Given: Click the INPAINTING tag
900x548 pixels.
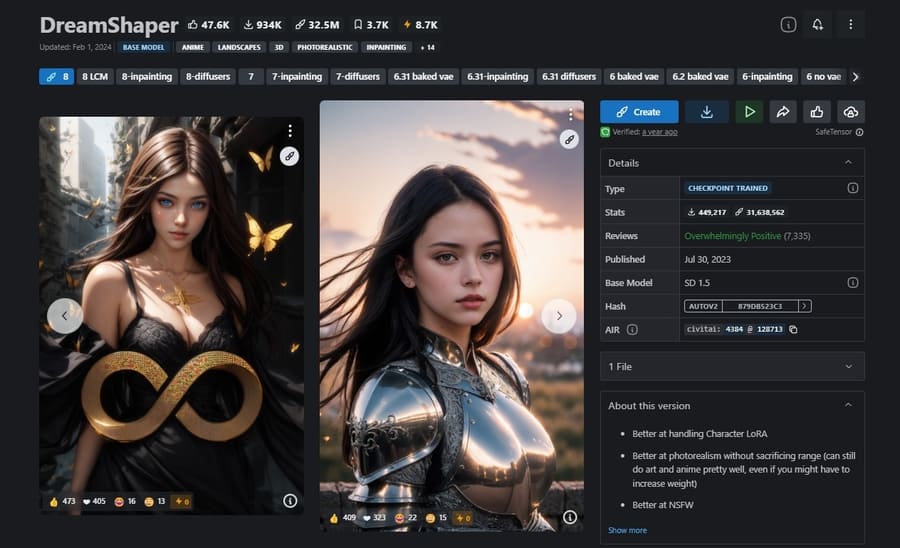Looking at the screenshot, I should click(386, 47).
